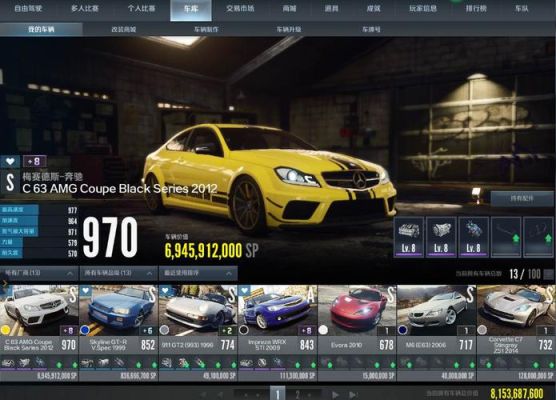Screen dimensions: 556x400
Task: Open the 排行榜 leaderboard tab
Action: coord(476,9)
